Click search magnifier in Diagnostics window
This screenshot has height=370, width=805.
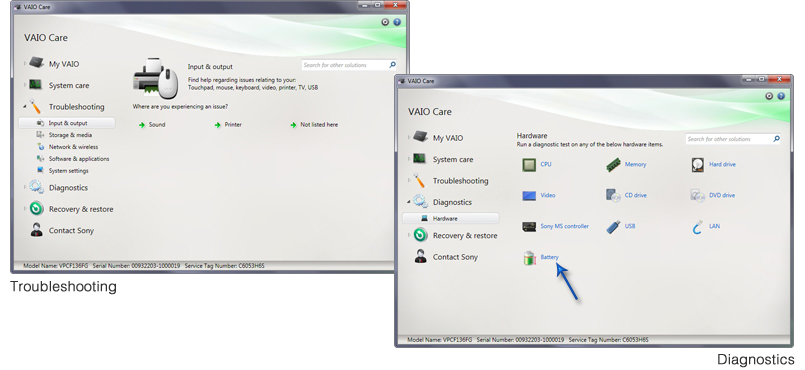click(x=776, y=139)
